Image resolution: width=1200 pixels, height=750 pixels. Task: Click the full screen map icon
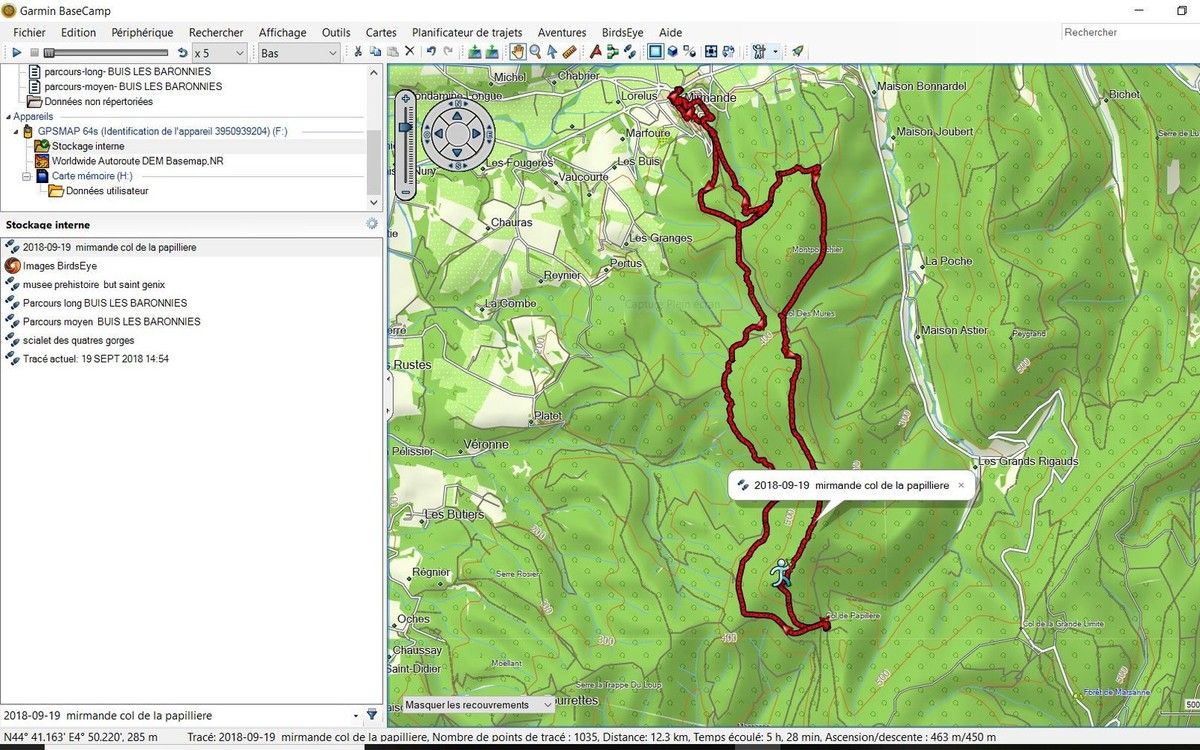[711, 52]
